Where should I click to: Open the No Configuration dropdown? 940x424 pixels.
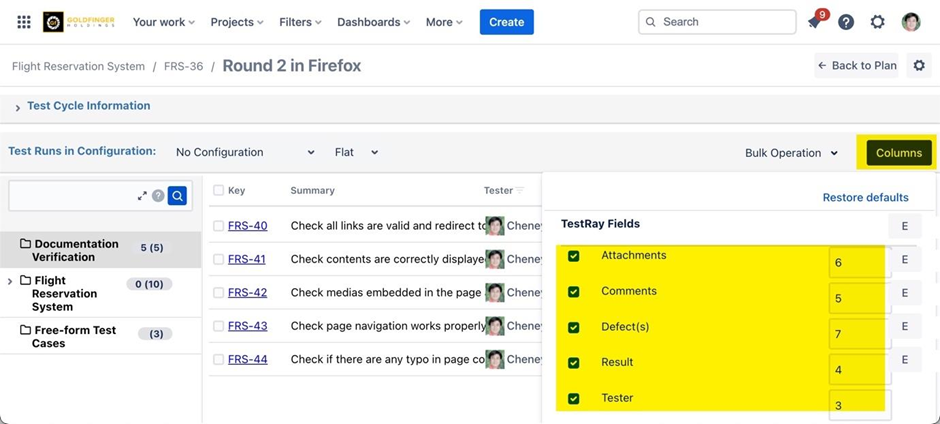[x=245, y=153]
